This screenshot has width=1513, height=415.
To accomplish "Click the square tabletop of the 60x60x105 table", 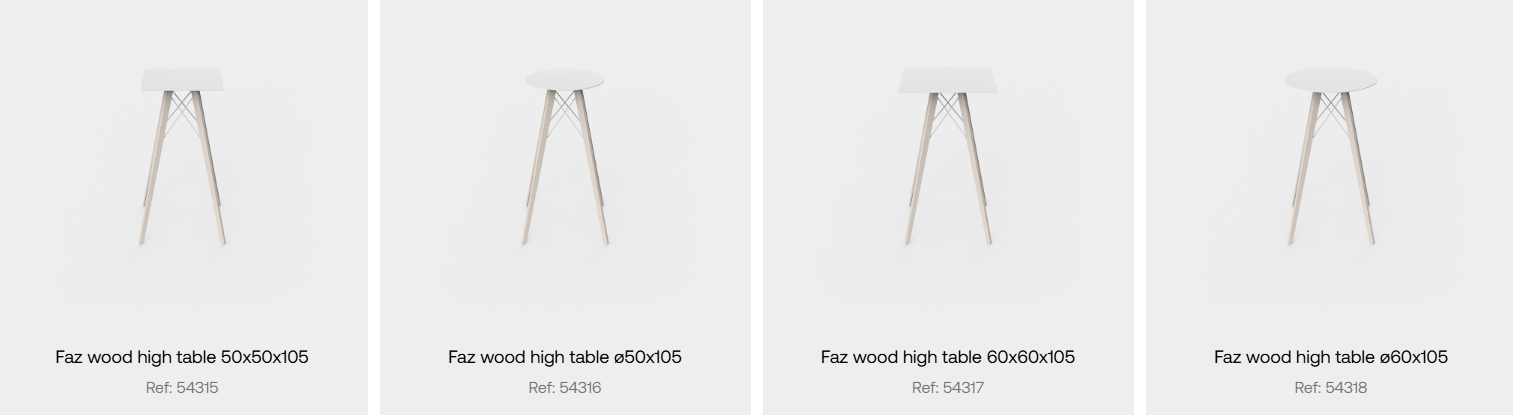I will click(948, 80).
